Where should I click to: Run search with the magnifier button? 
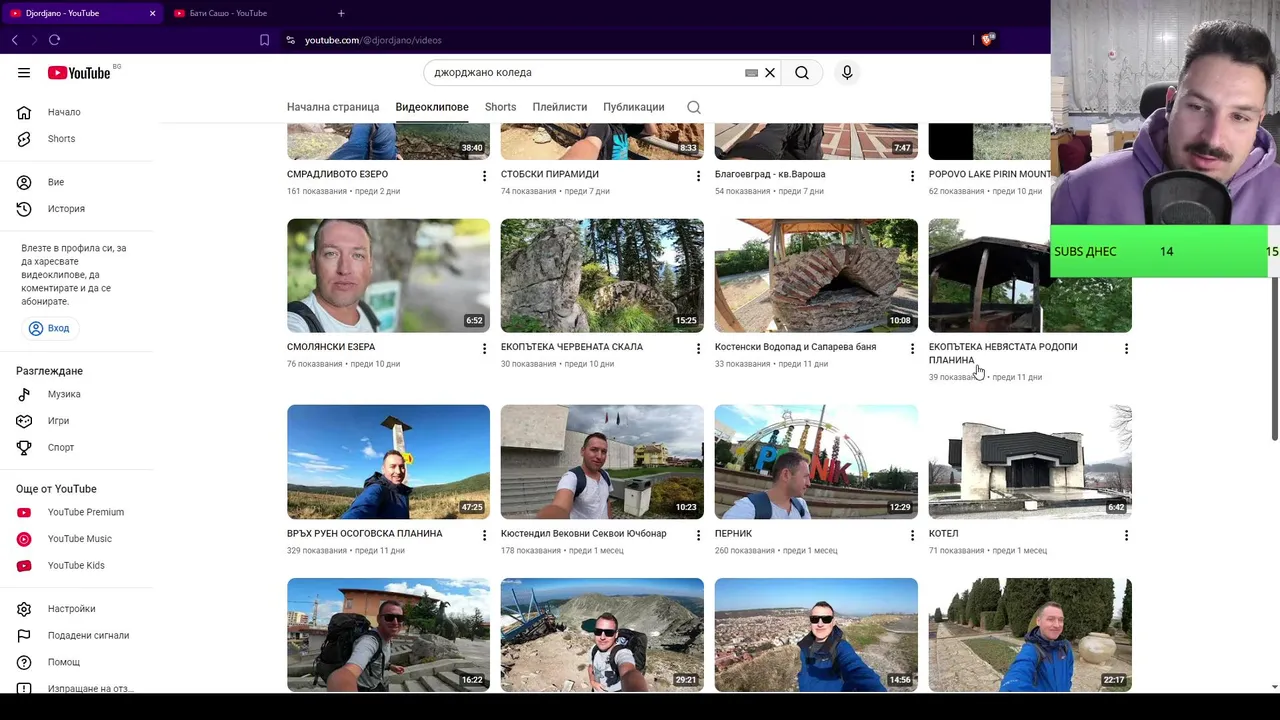802,72
